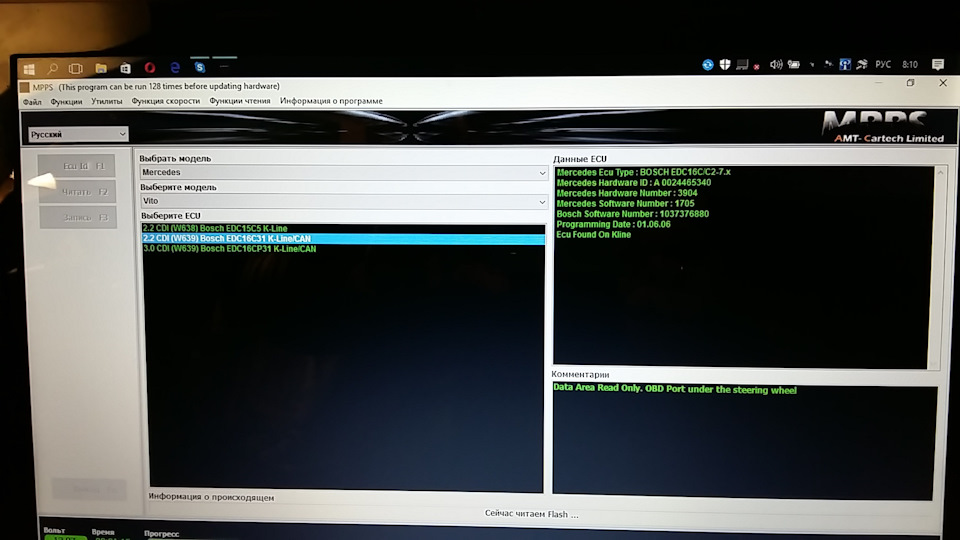960x540 pixels.
Task: Click the Данные ECU label
Action: point(580,159)
